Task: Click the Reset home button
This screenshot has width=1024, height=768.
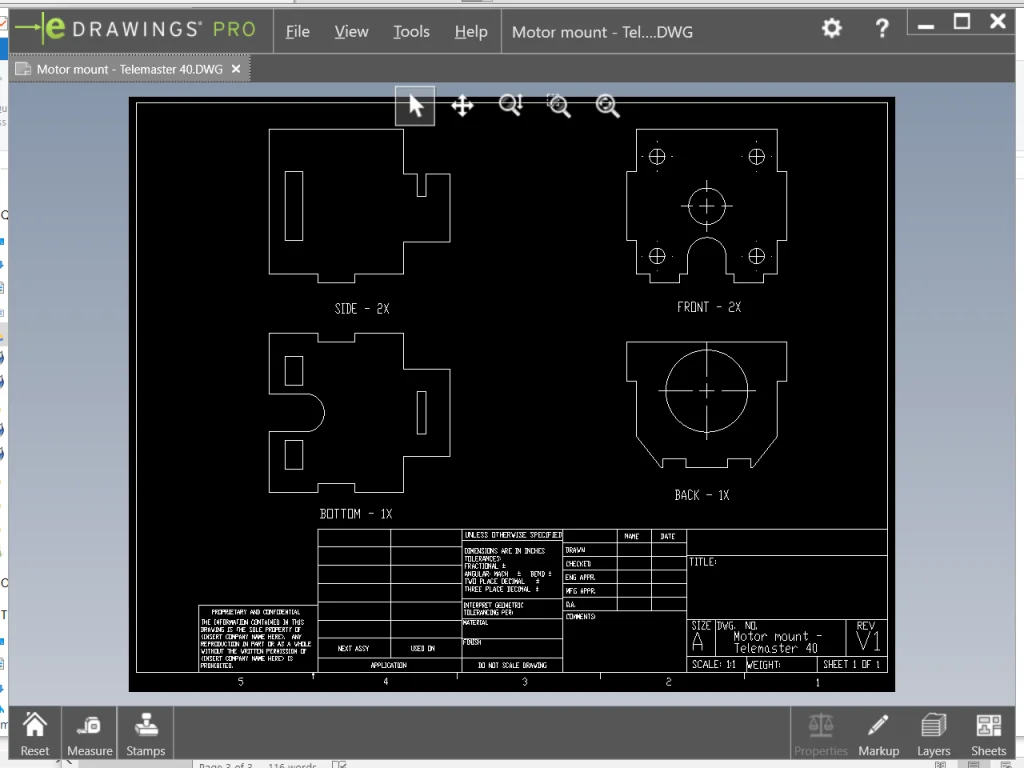Action: 35,733
